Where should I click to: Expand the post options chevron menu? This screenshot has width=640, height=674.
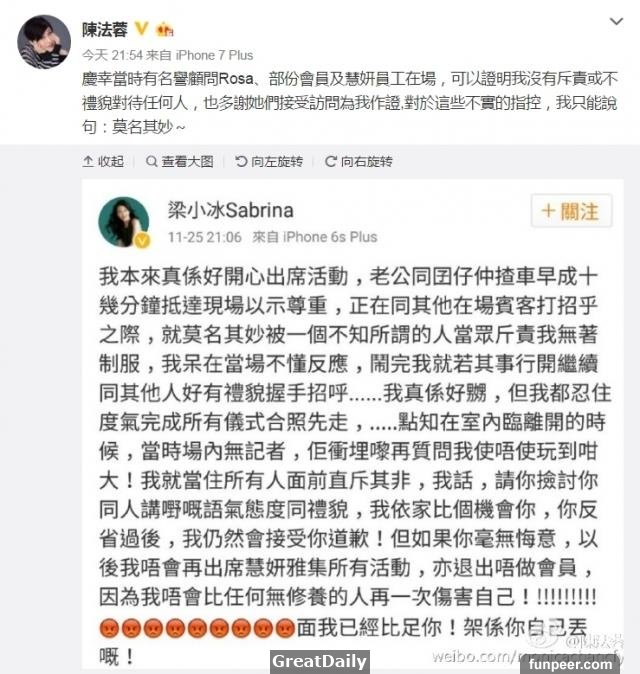(x=616, y=21)
